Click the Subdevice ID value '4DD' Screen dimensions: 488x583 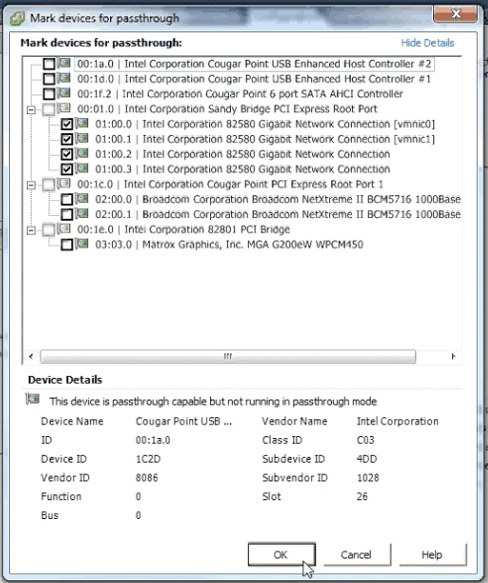coord(367,459)
